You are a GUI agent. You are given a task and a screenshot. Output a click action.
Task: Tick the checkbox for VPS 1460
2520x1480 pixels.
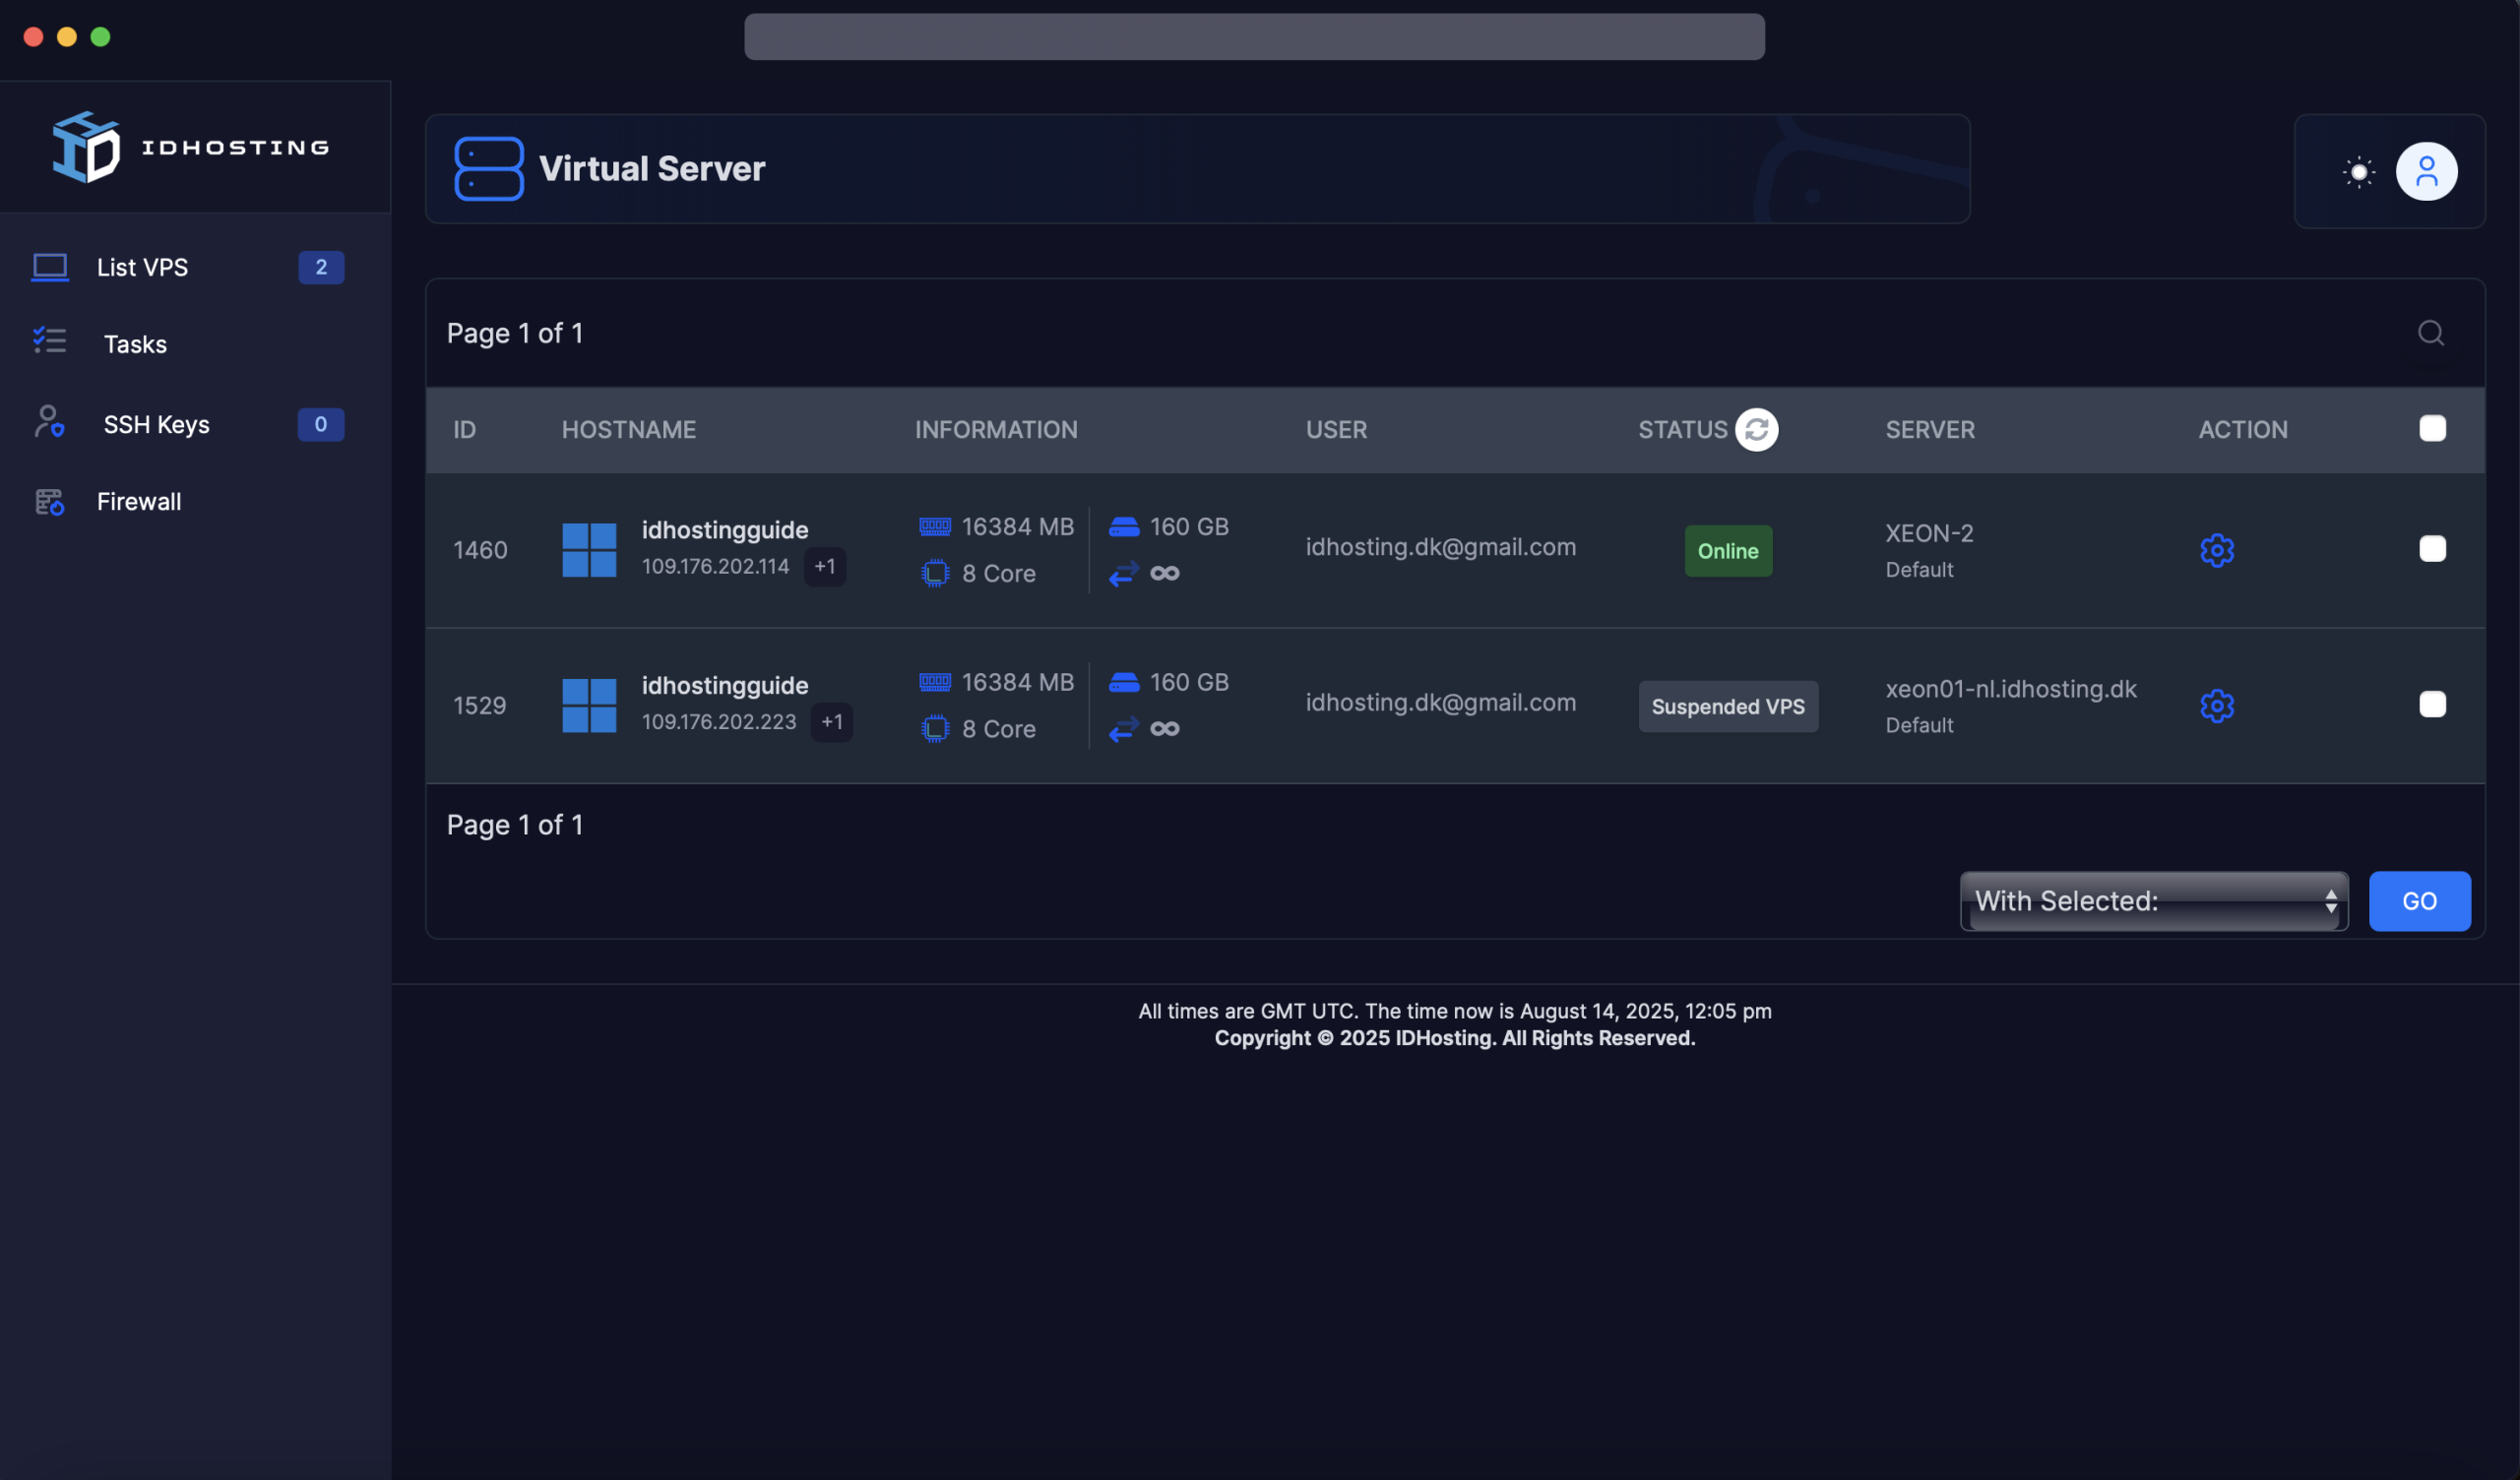2432,549
